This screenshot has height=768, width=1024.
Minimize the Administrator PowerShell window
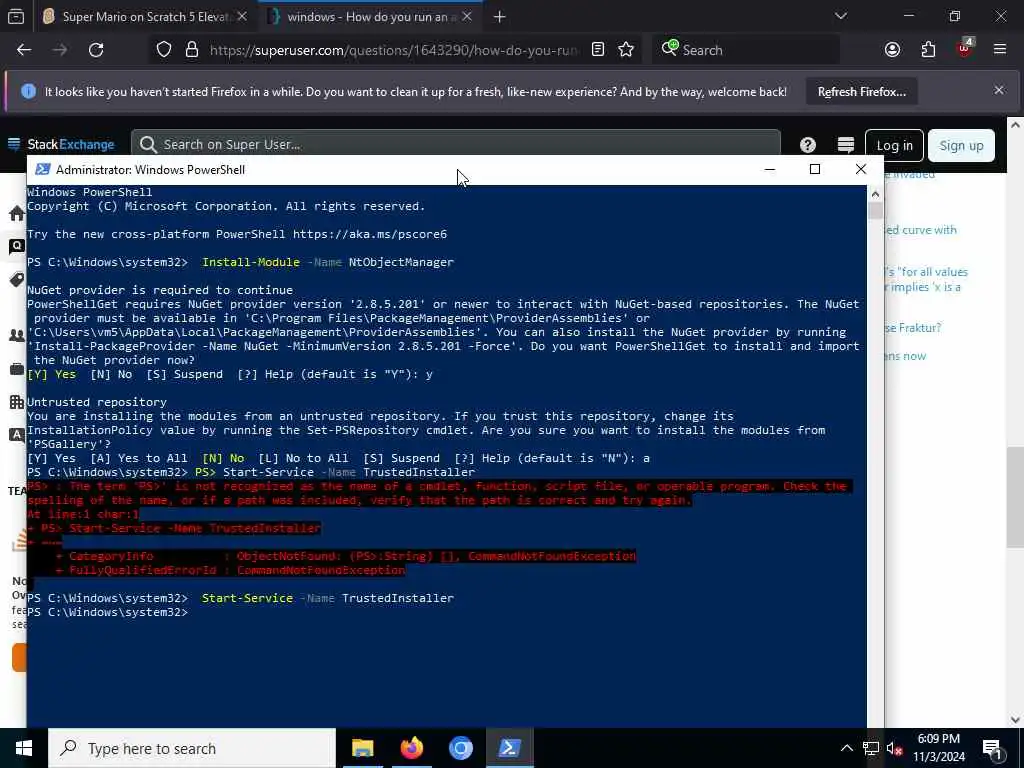click(x=770, y=170)
